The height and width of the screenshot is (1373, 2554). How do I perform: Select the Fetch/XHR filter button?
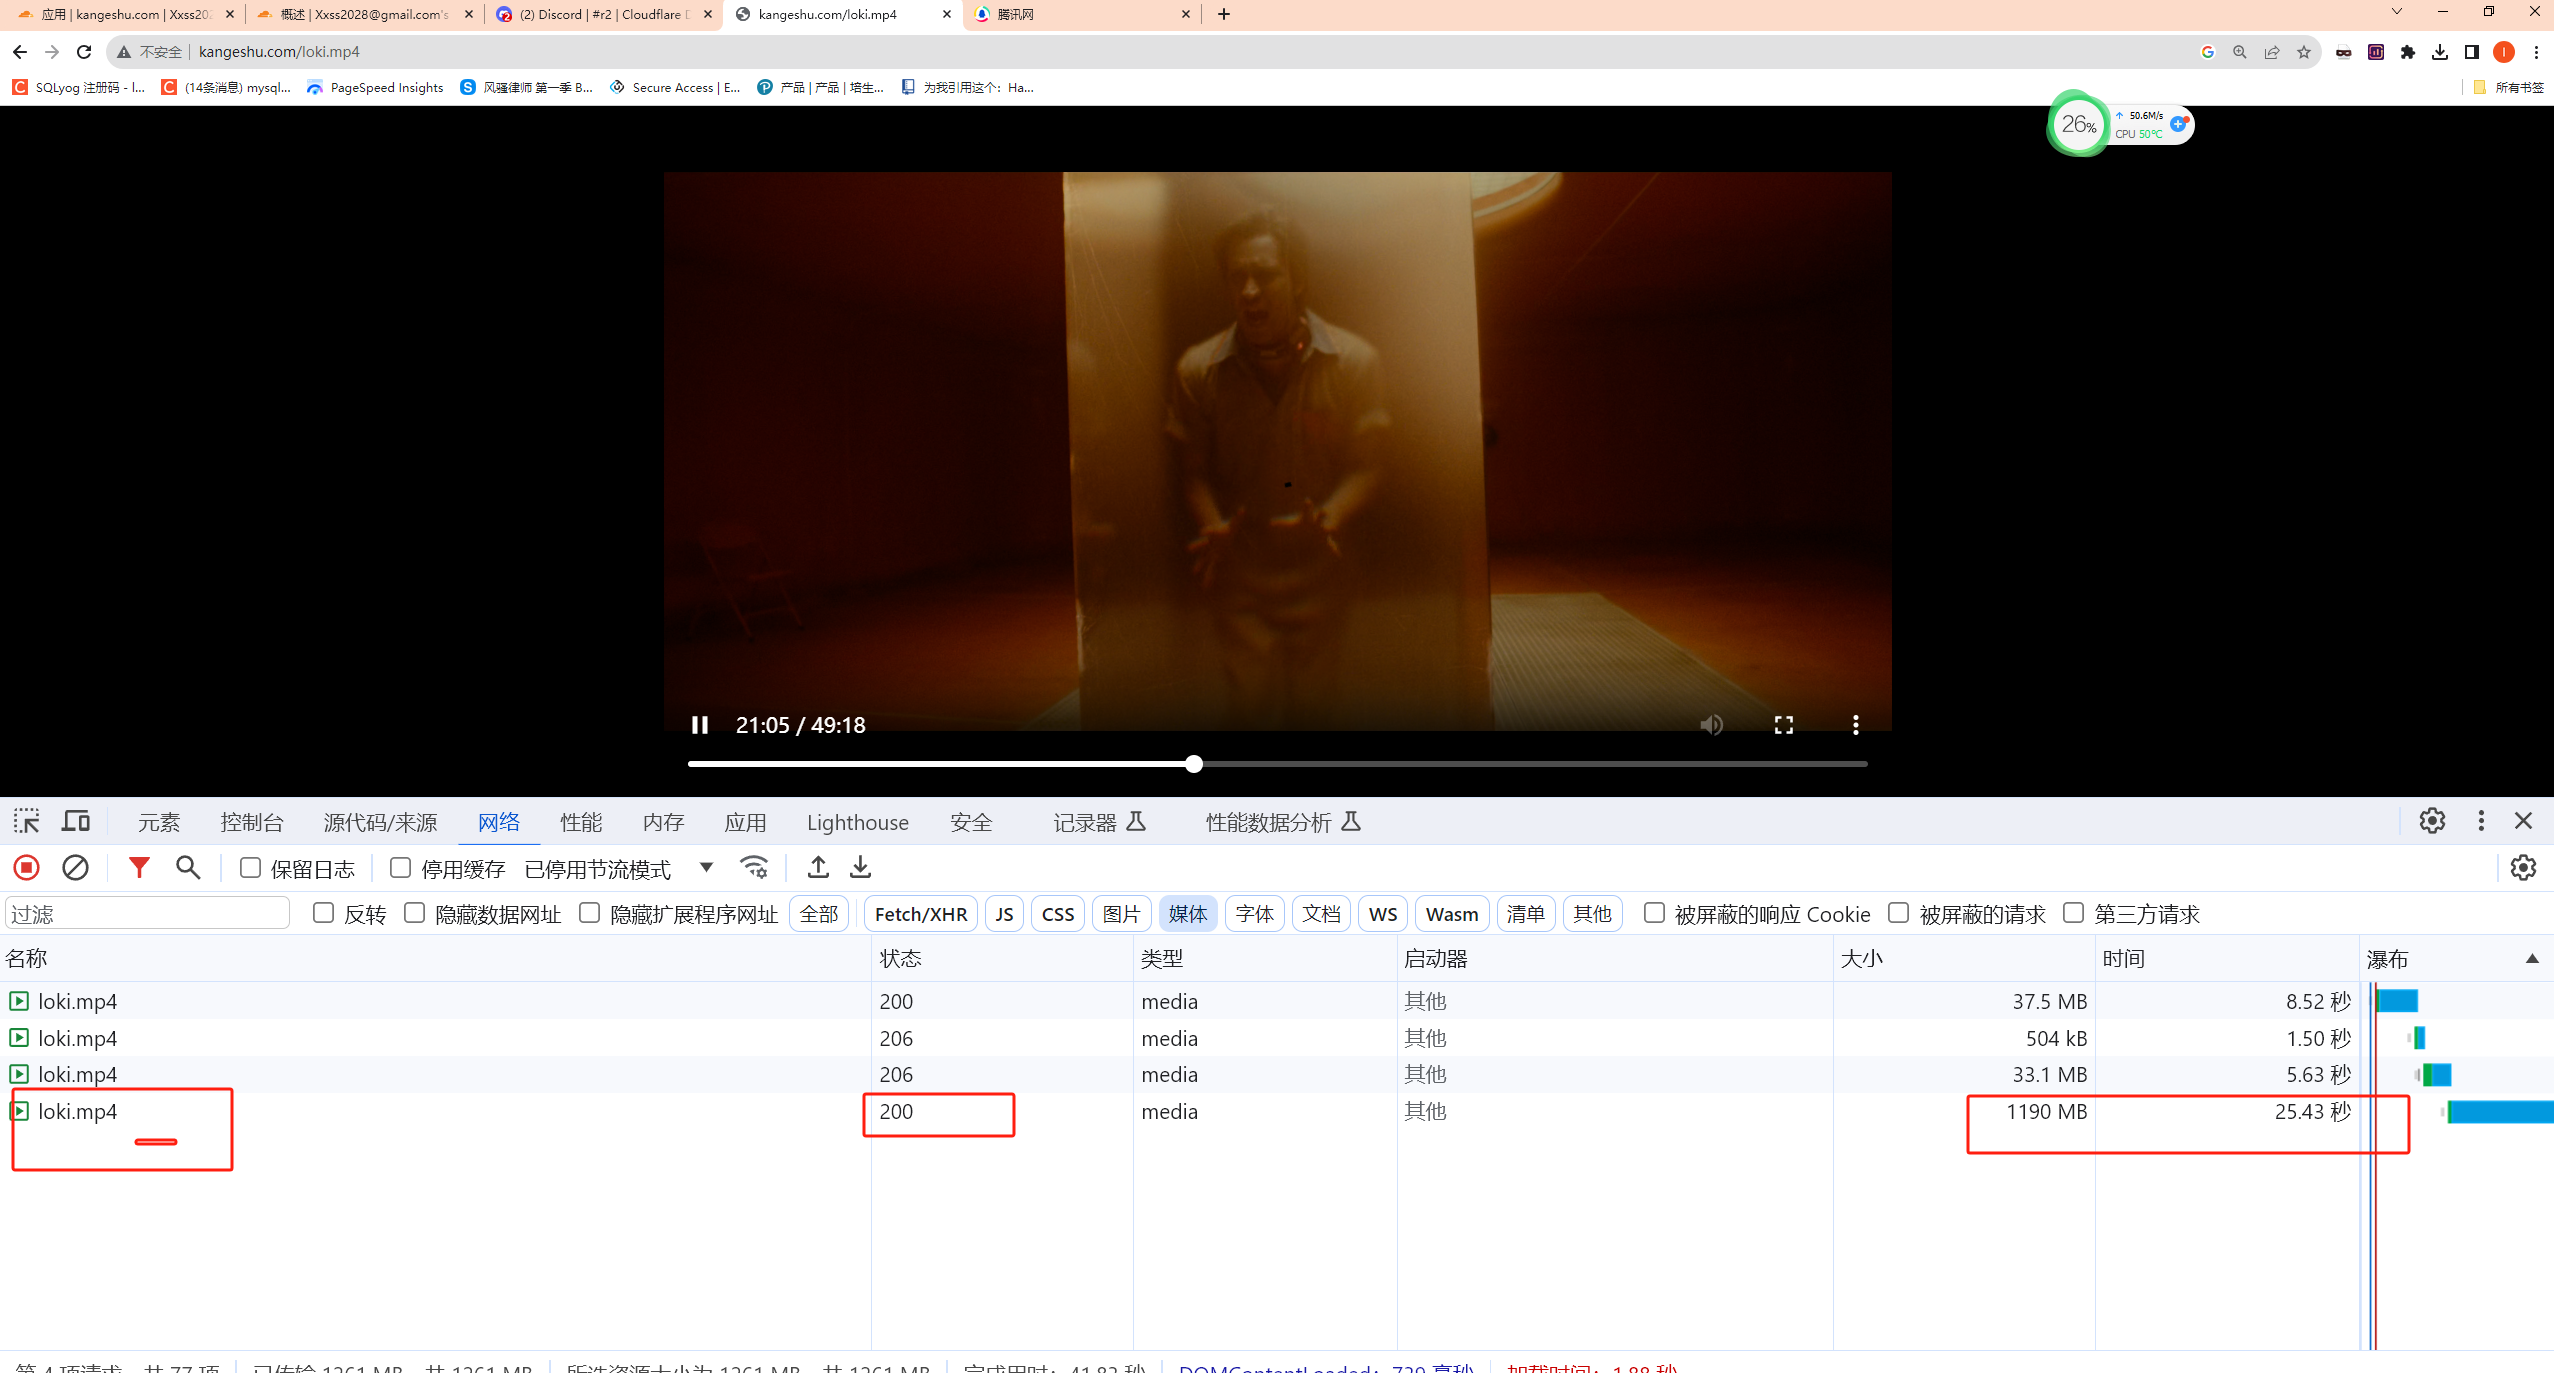pos(920,914)
